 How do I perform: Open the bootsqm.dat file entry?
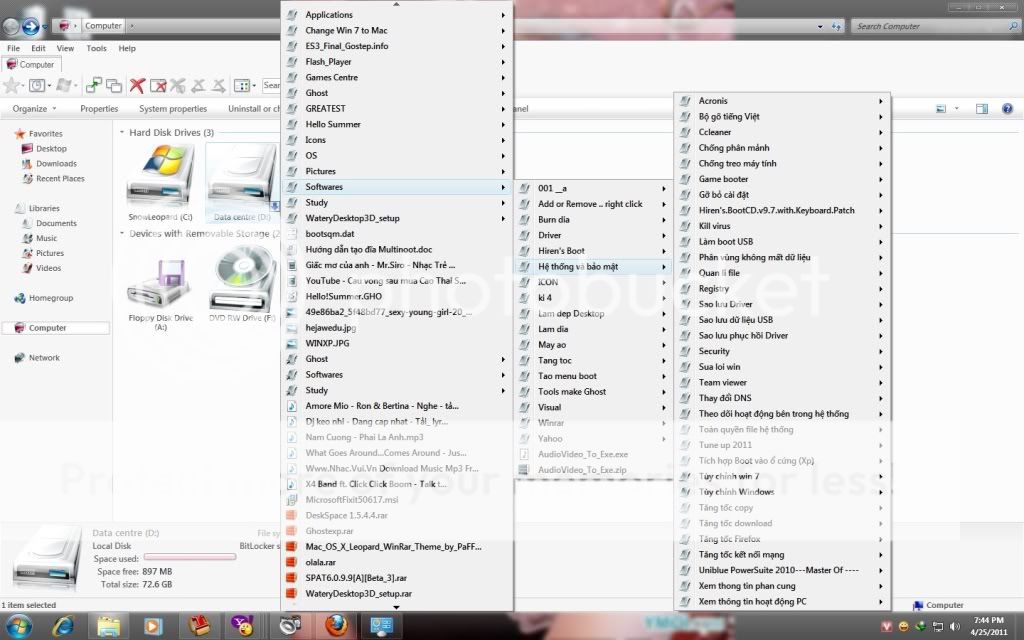point(398,234)
